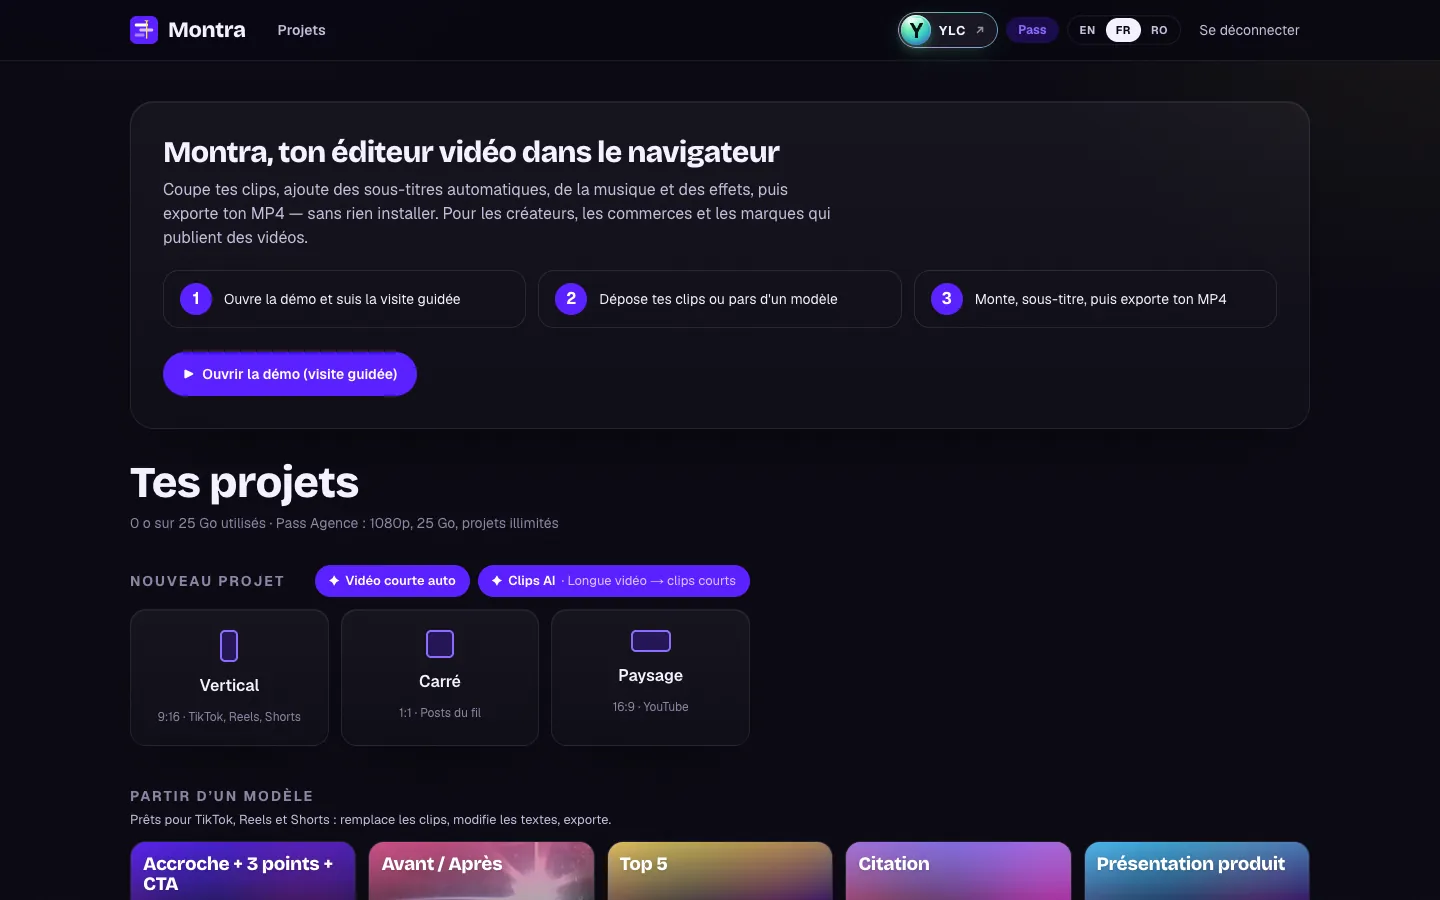
Task: Open the Pass badge
Action: coord(1032,30)
